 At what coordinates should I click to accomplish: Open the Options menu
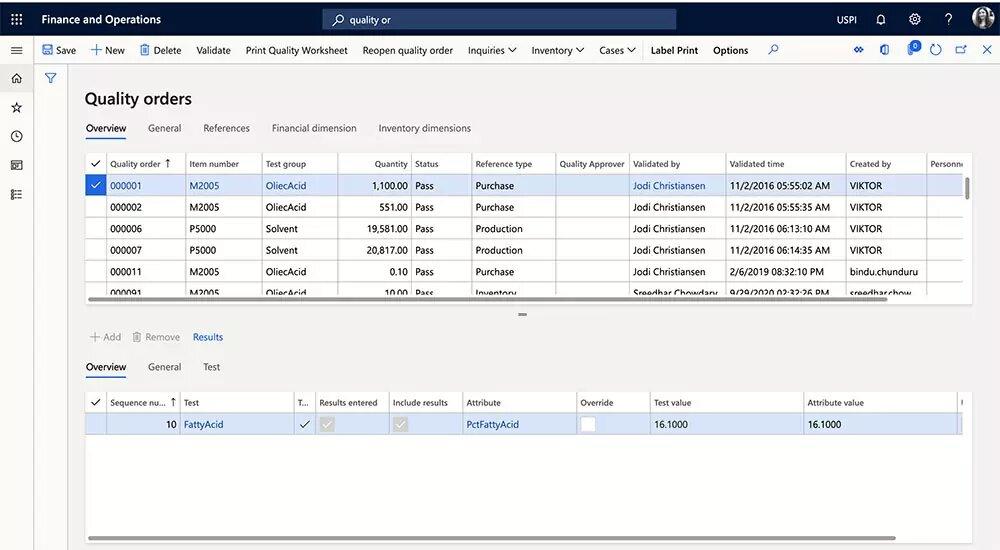[x=730, y=50]
